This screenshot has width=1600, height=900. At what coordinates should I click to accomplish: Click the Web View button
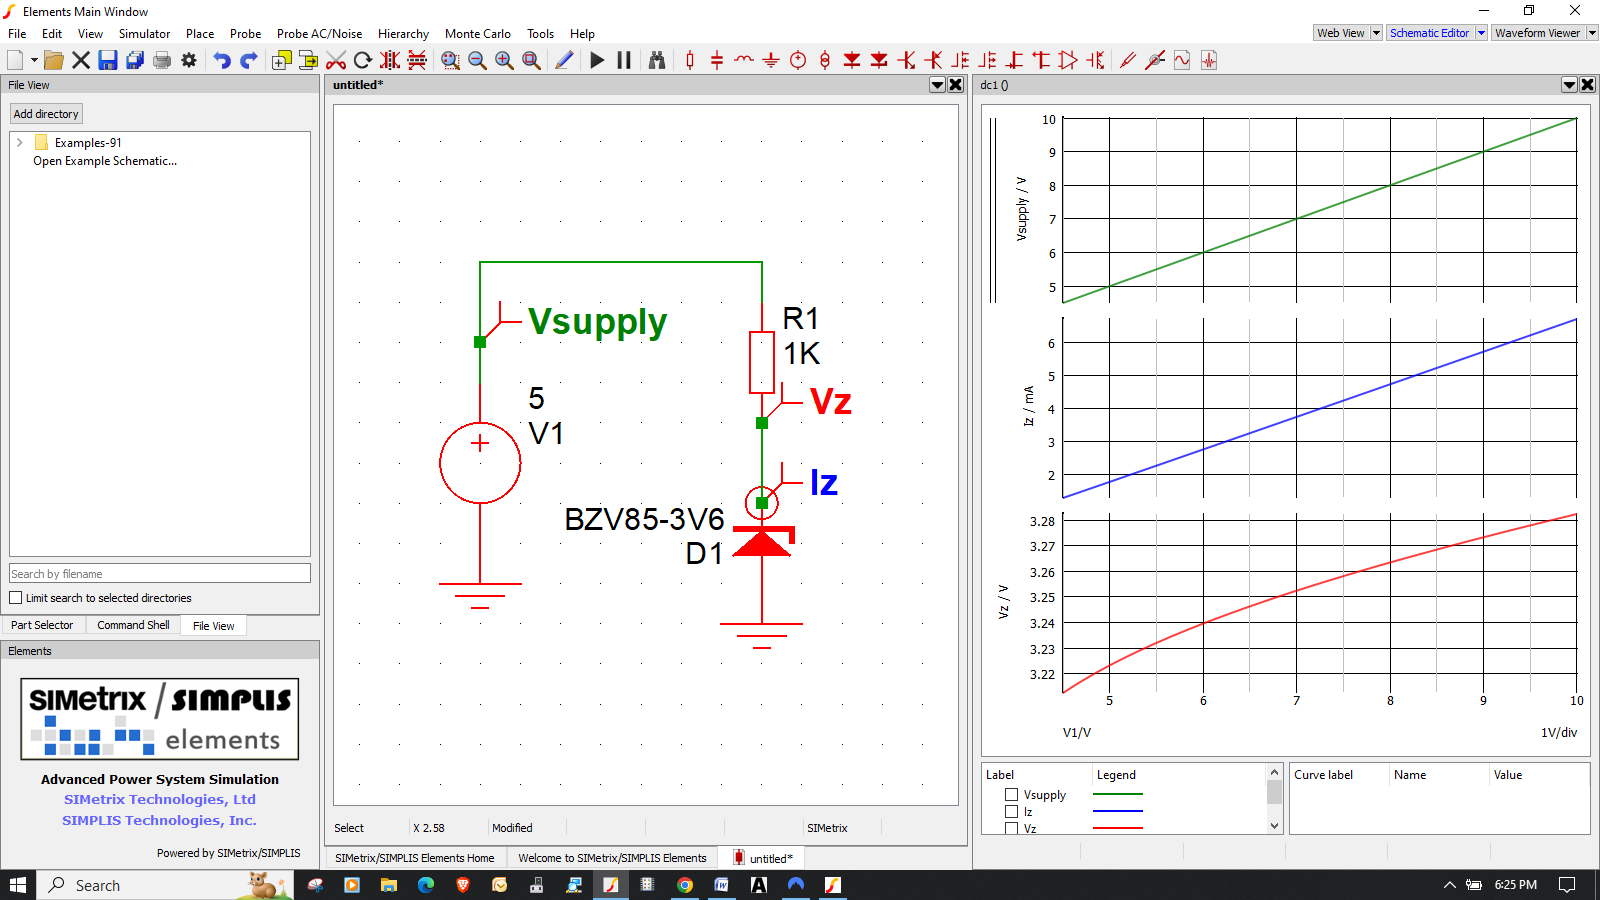(x=1340, y=33)
